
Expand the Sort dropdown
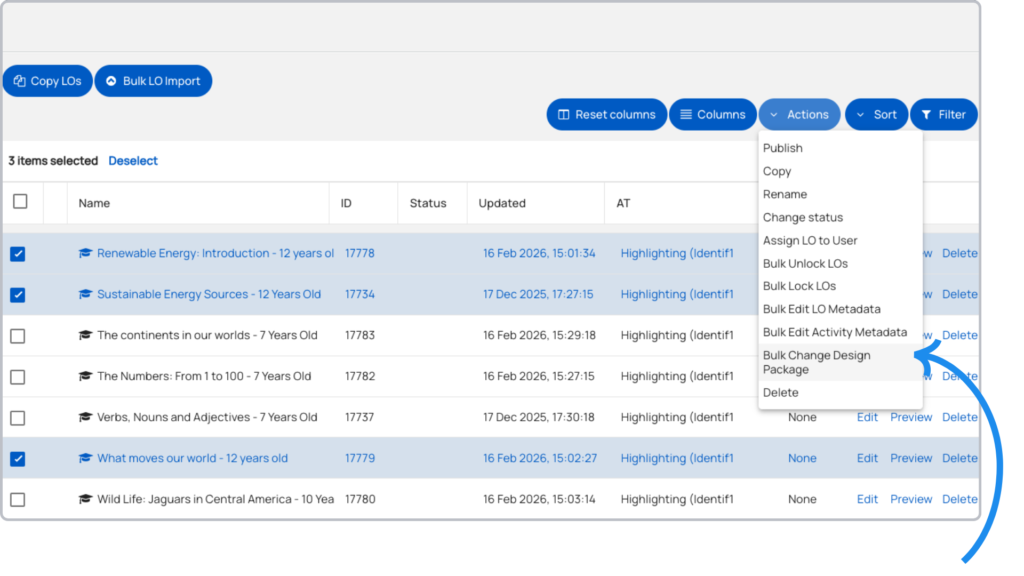click(876, 115)
